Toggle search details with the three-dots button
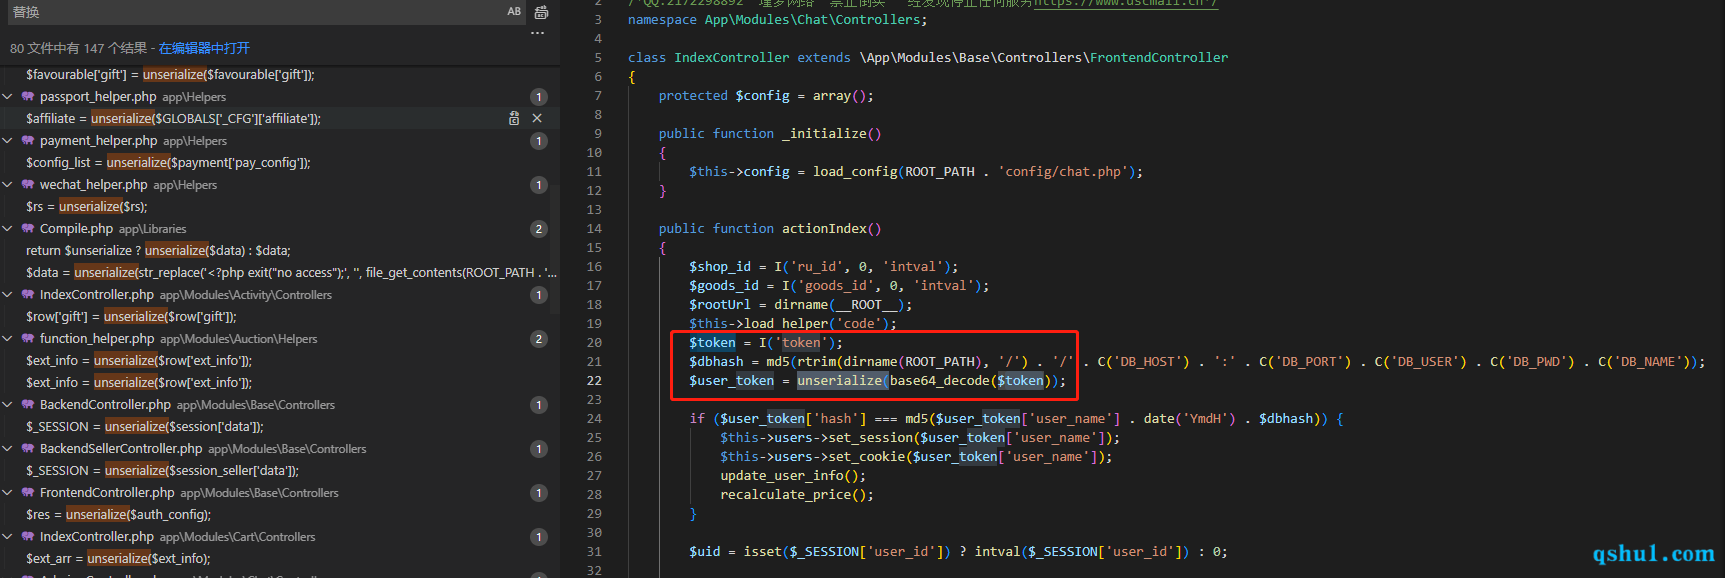Viewport: 1725px width, 578px height. coord(538,33)
